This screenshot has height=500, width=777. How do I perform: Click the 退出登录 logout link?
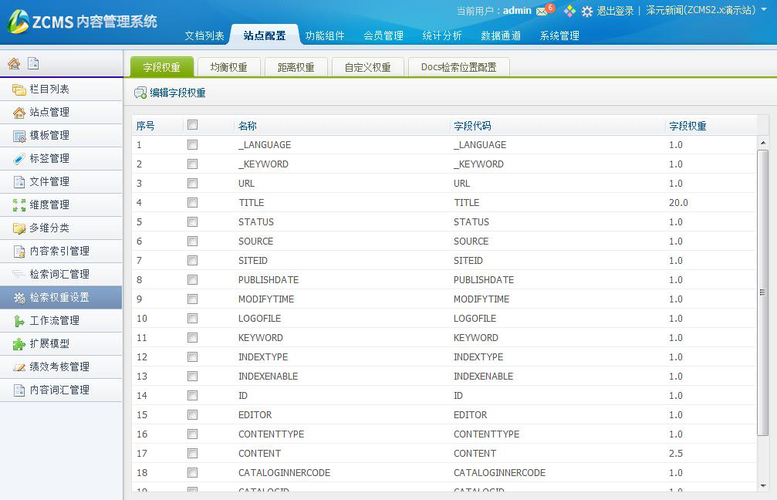615,11
